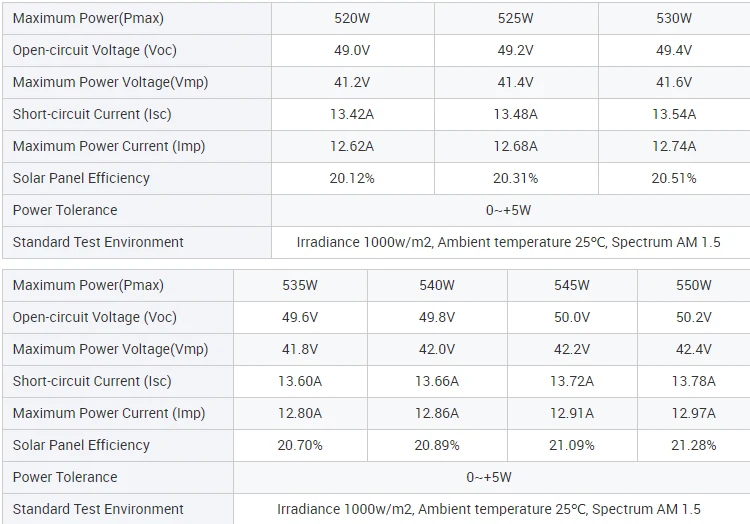Select the 49.0V open-circuit voltage cell
The height and width of the screenshot is (524, 750).
(352, 50)
